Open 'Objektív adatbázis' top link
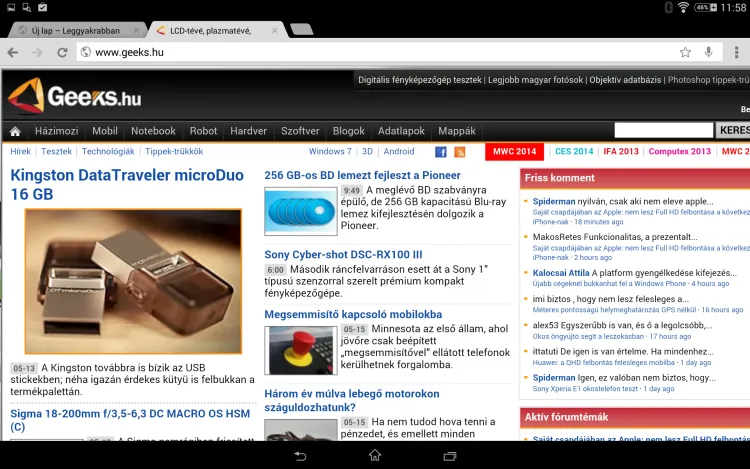Image resolution: width=750 pixels, height=469 pixels. (x=625, y=80)
